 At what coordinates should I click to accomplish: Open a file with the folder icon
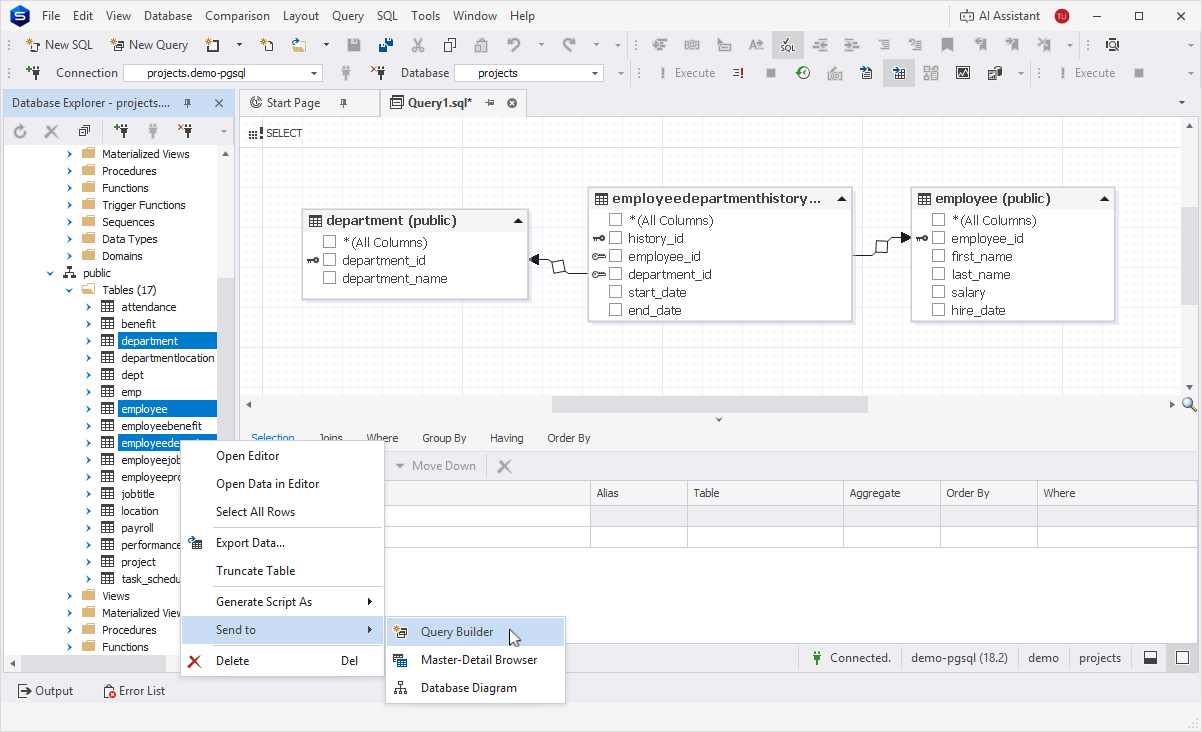click(x=299, y=45)
